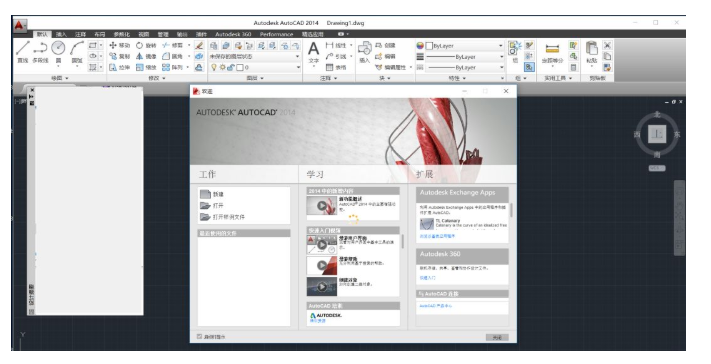This screenshot has height=364, width=711.
Task: Open the Text annotation tool
Action: click(313, 52)
